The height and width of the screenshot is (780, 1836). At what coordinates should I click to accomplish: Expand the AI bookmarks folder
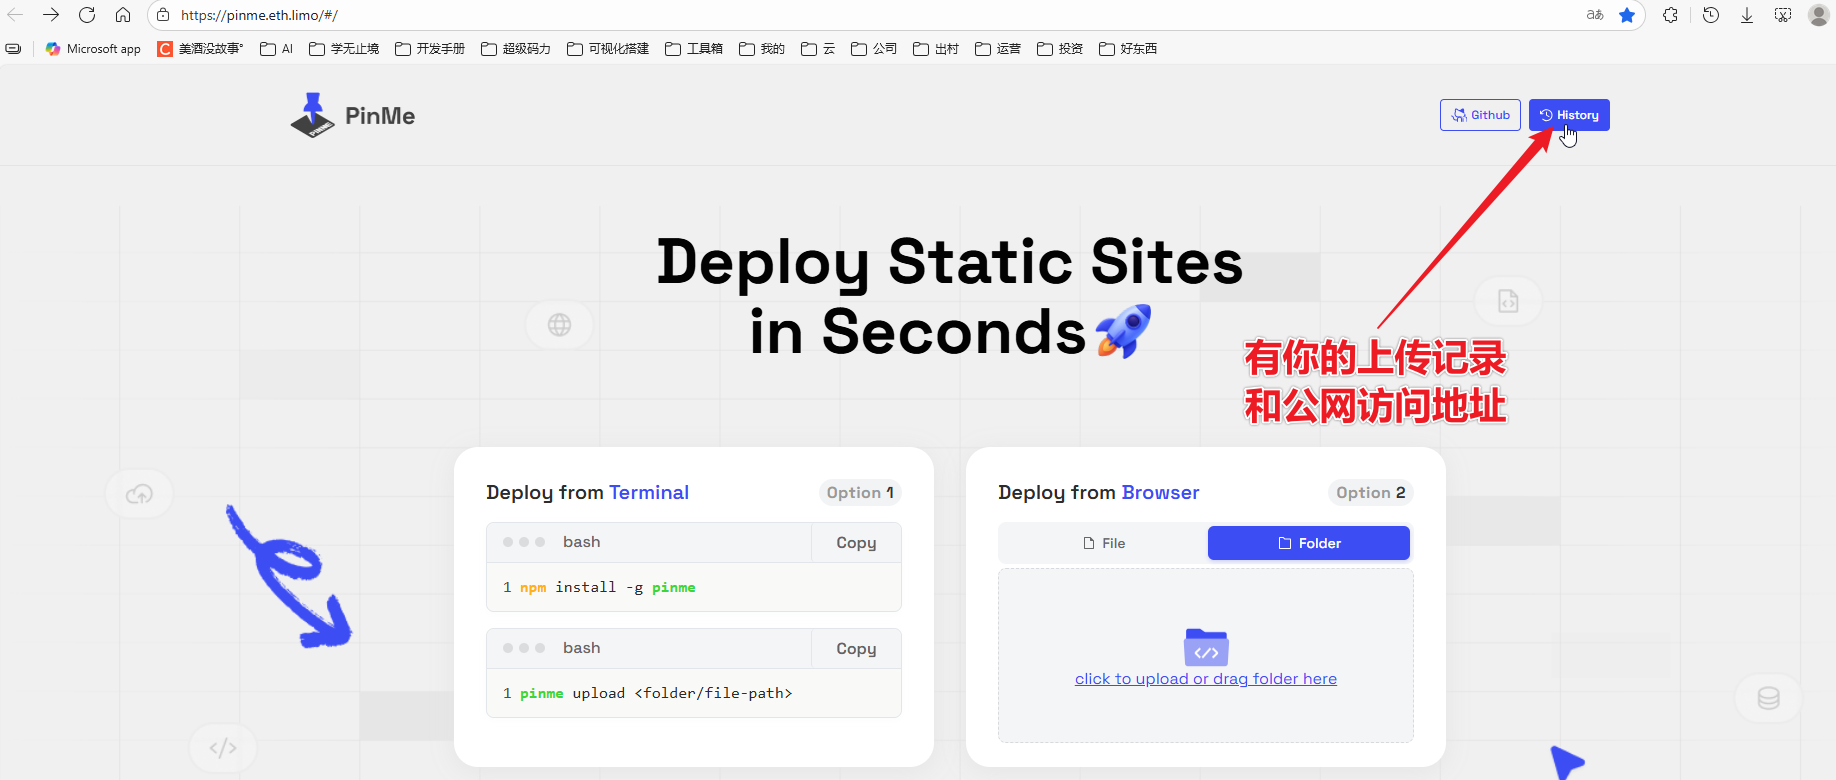(x=277, y=48)
